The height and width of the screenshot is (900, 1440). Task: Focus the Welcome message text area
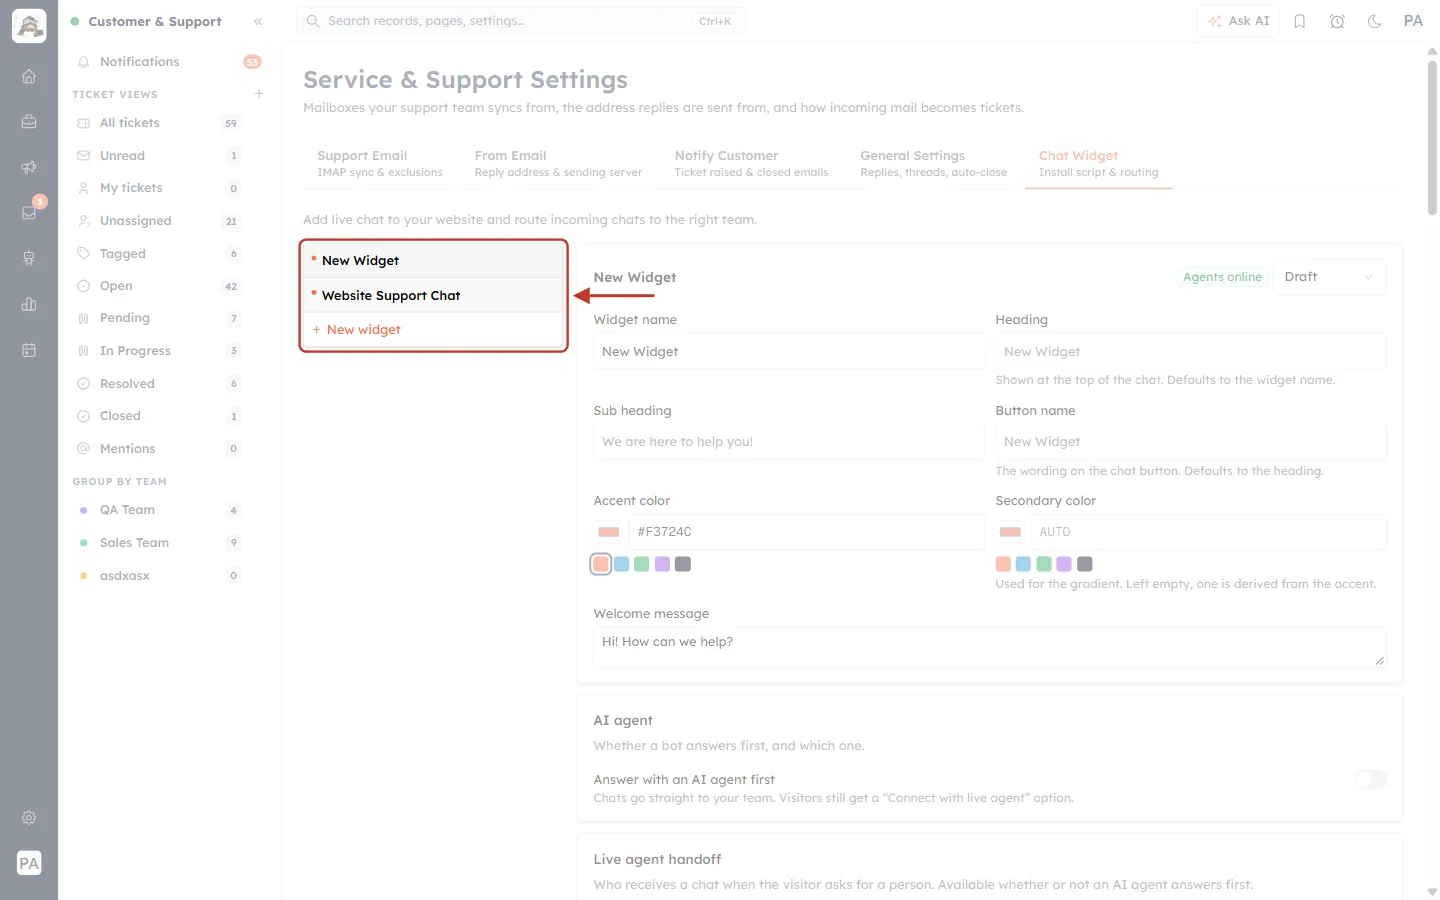click(x=989, y=647)
